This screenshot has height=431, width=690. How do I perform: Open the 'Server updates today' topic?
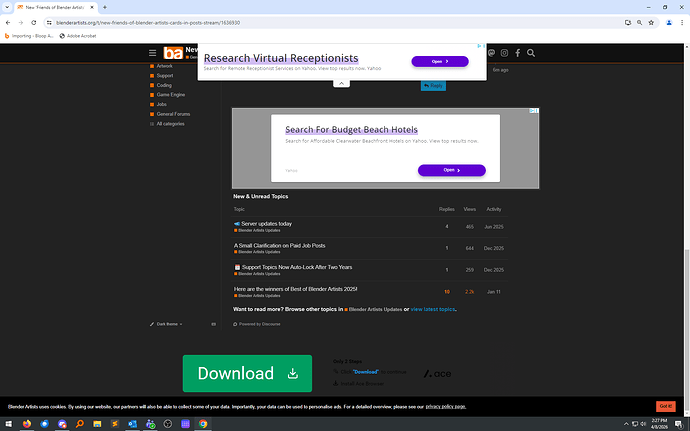tap(266, 224)
